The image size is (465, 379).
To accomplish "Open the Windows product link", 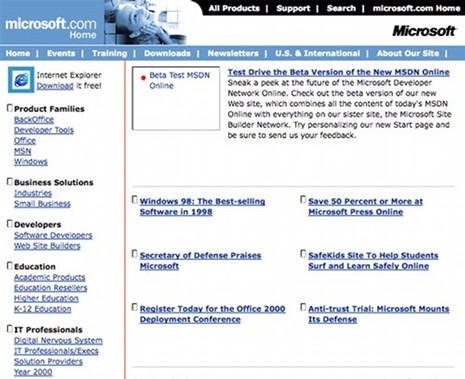I will click(31, 162).
